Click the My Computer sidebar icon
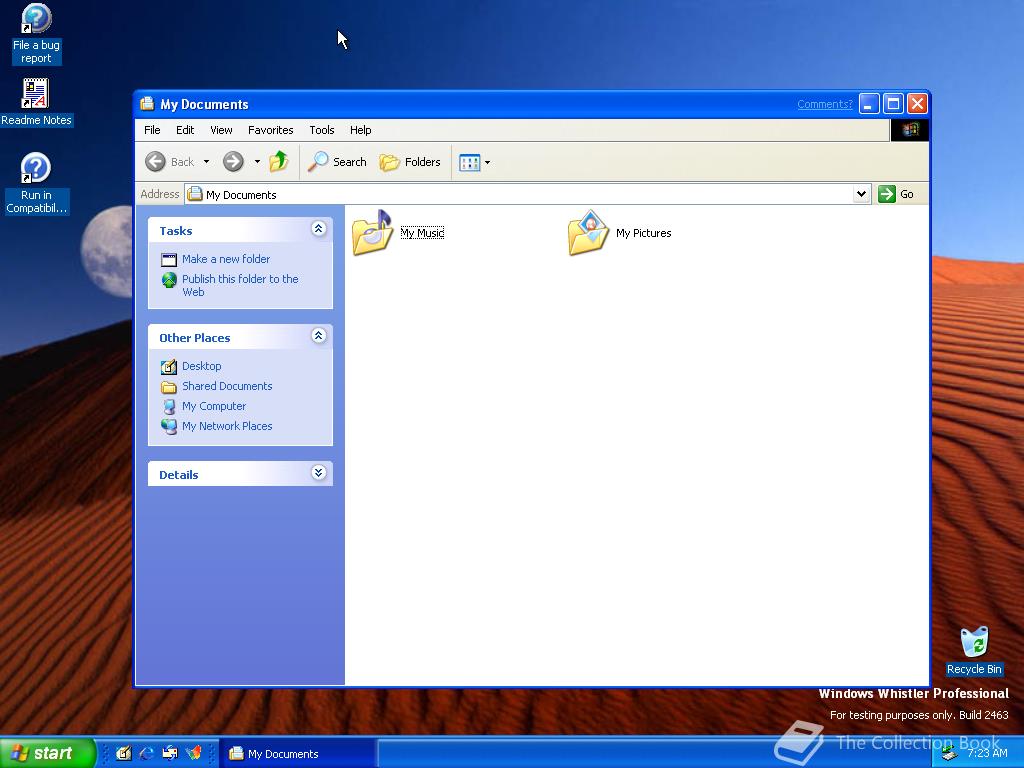This screenshot has width=1024, height=768. [x=169, y=407]
